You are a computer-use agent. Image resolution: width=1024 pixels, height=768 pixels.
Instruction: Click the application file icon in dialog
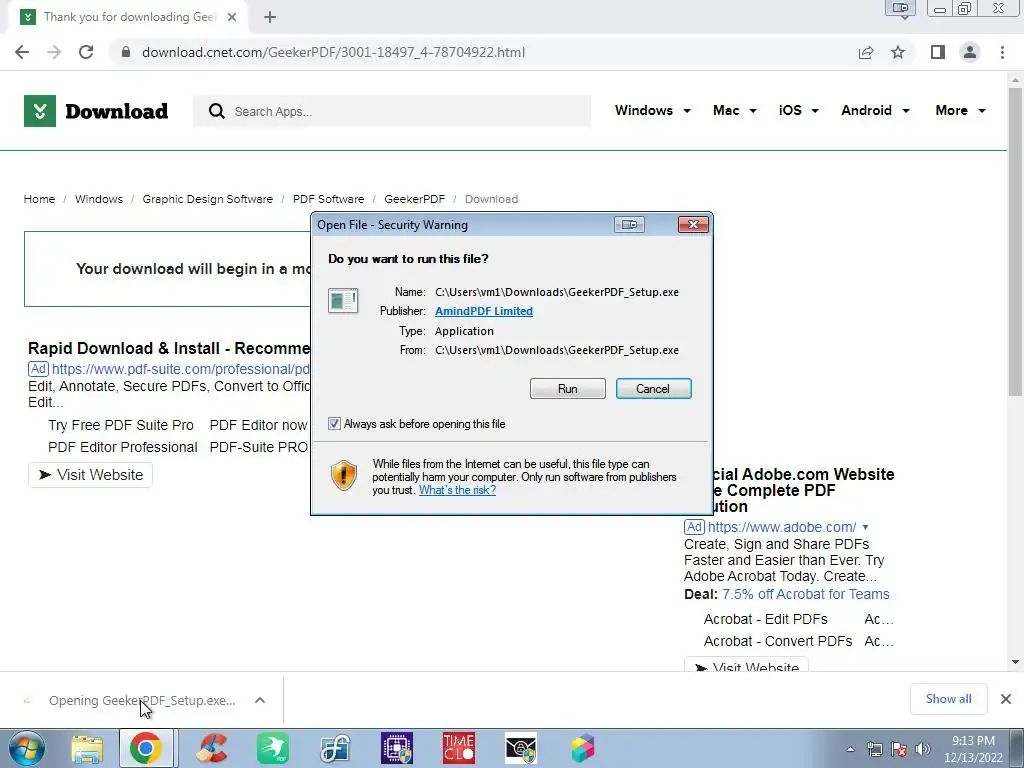(x=343, y=301)
